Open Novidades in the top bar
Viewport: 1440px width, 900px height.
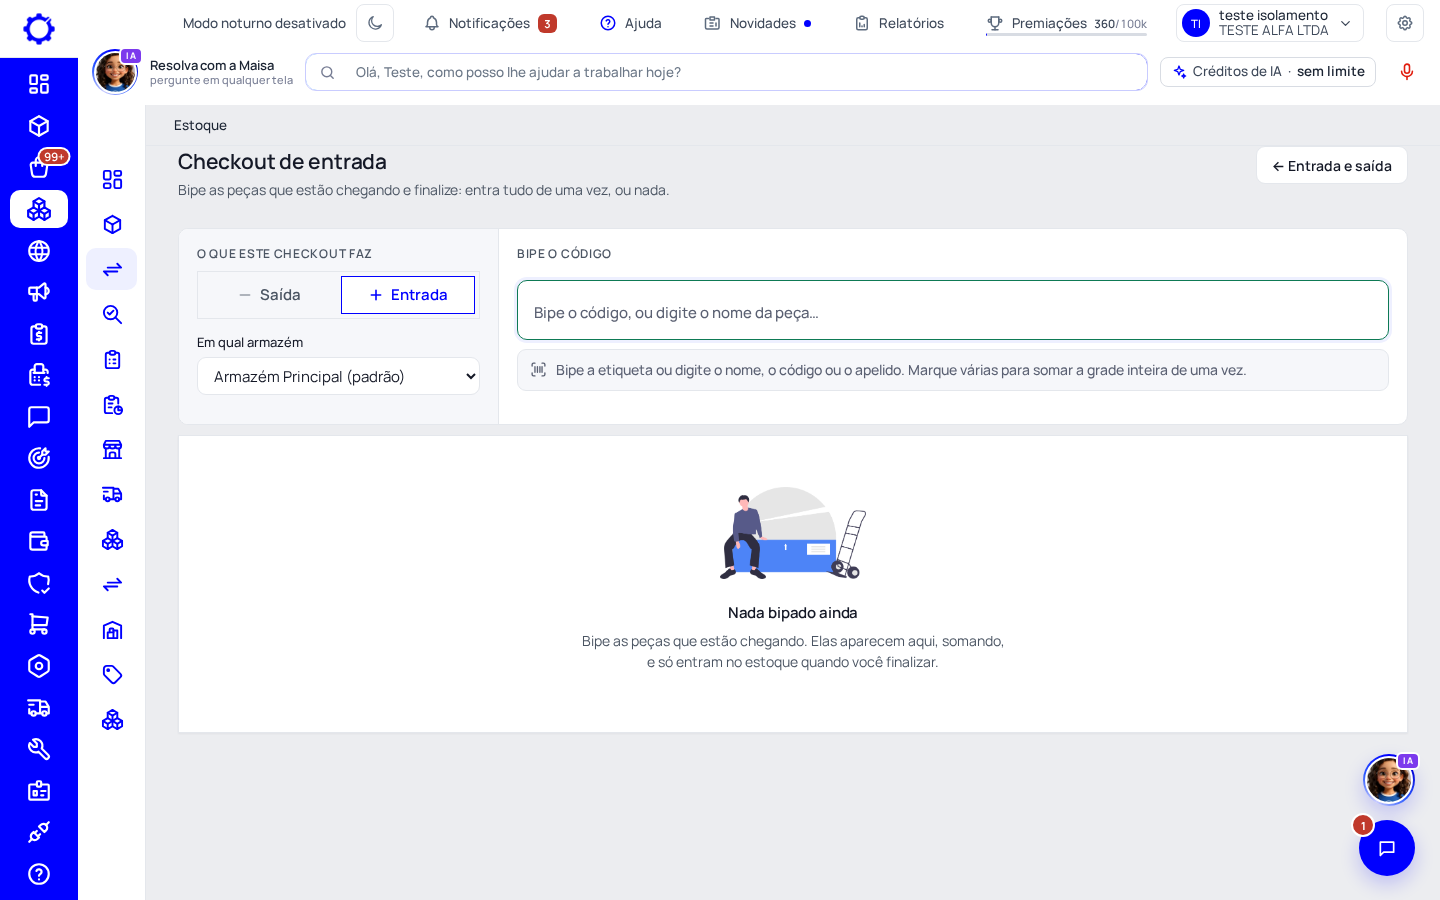coord(758,23)
